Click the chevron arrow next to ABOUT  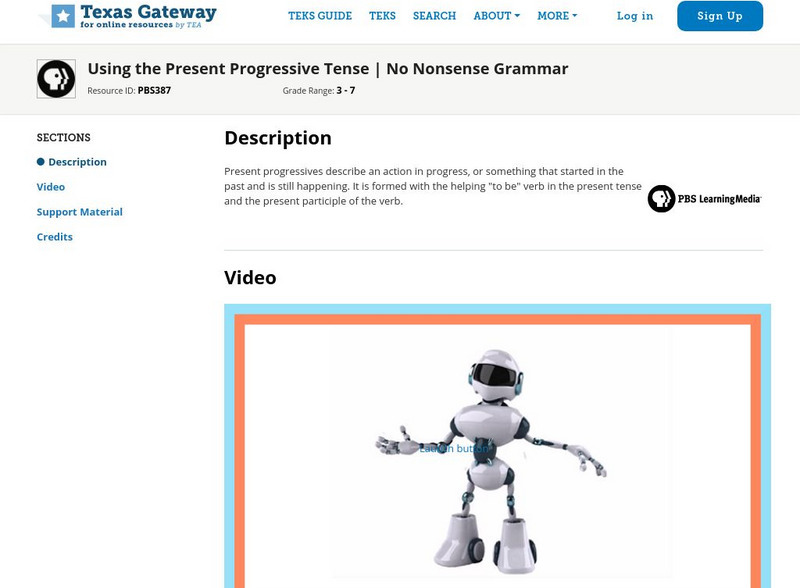pos(516,16)
